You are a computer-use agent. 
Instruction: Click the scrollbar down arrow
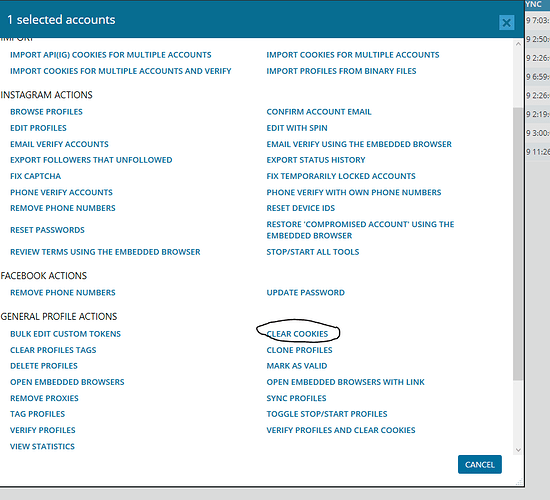(518, 450)
